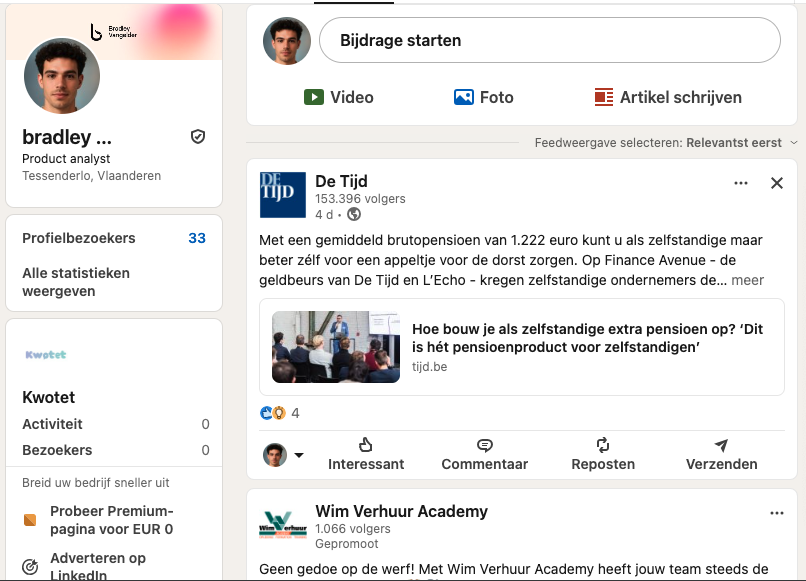Image resolution: width=806 pixels, height=581 pixels.
Task: Click the Reposten text label
Action: coord(603,464)
